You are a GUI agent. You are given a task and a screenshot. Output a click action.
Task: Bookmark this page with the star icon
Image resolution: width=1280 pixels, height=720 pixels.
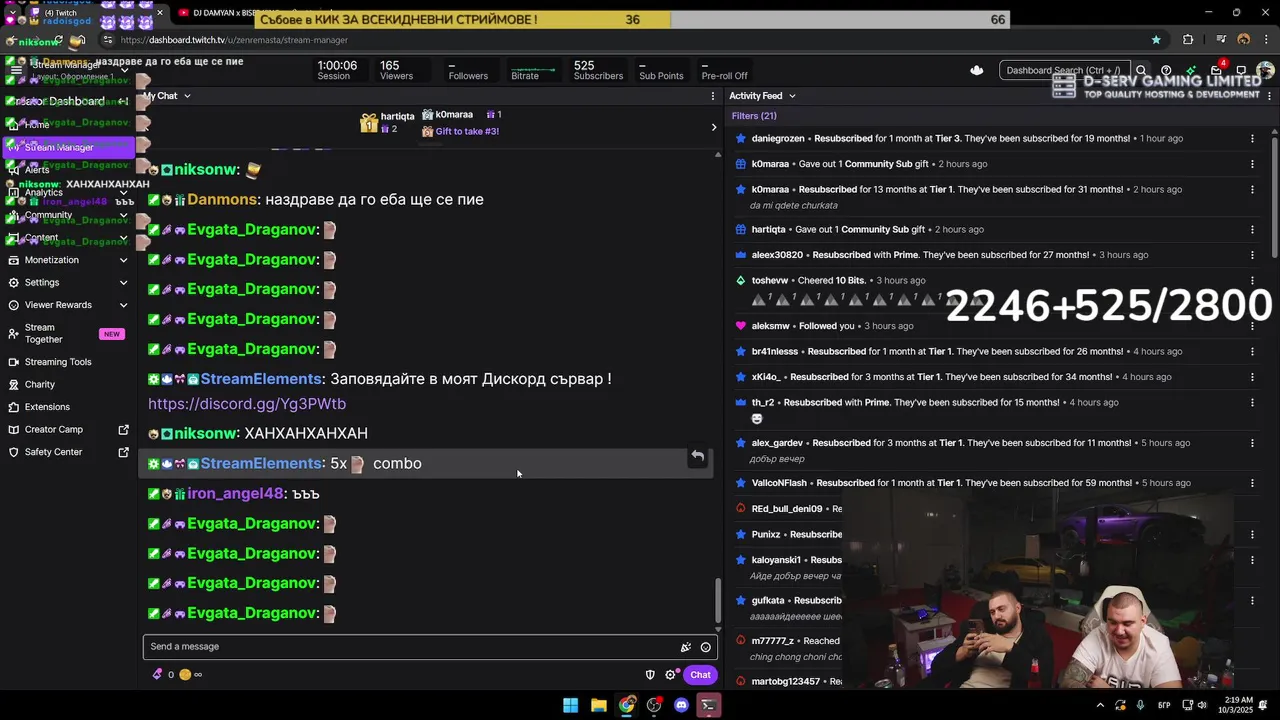point(1157,40)
